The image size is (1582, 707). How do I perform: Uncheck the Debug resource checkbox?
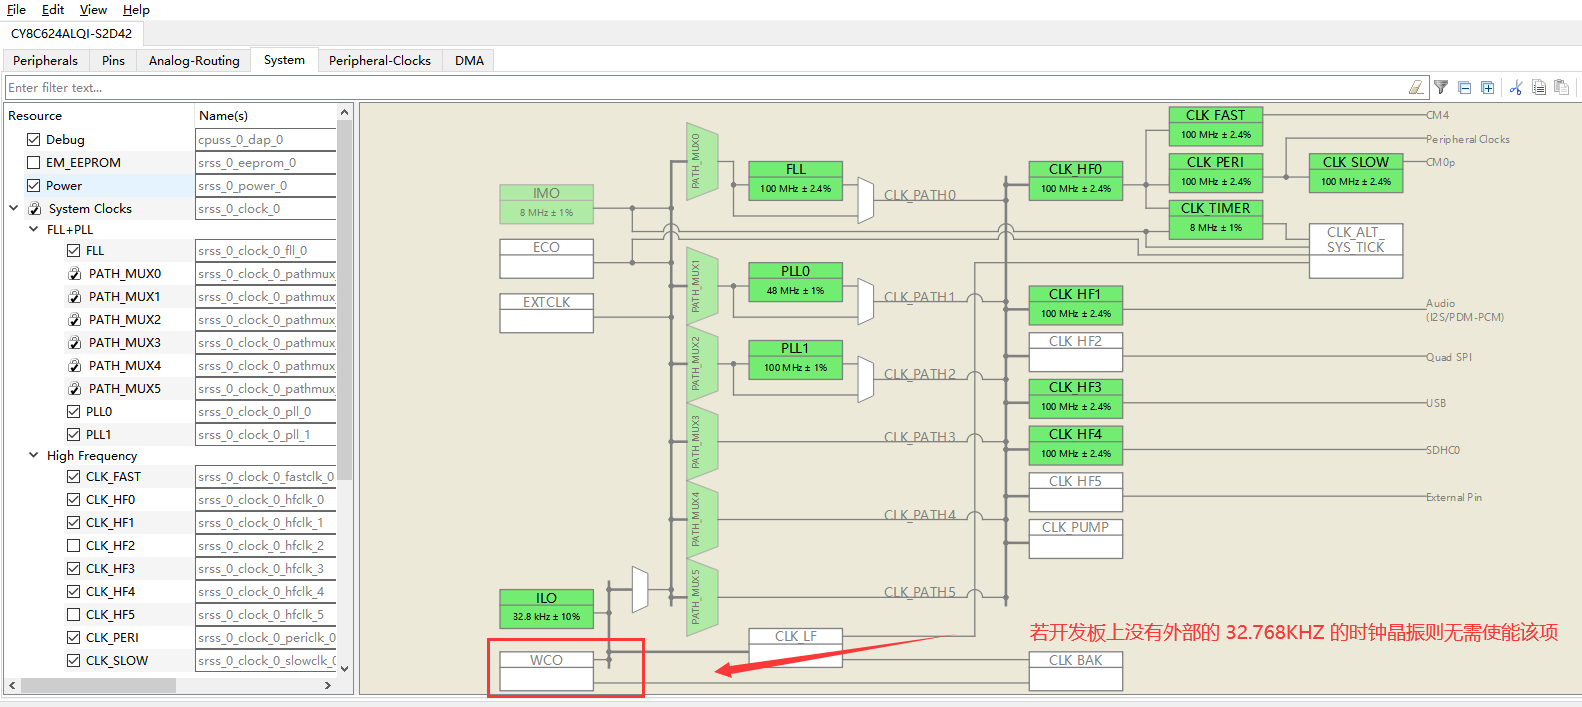(x=34, y=140)
